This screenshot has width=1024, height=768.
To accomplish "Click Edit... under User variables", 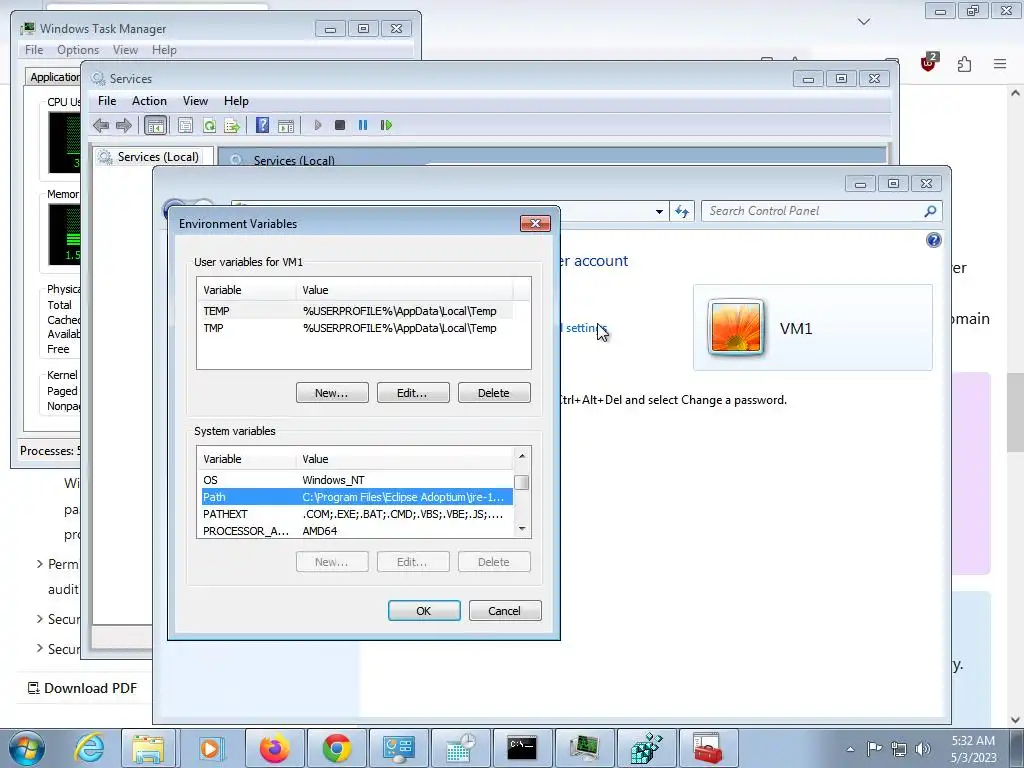I will coord(413,392).
